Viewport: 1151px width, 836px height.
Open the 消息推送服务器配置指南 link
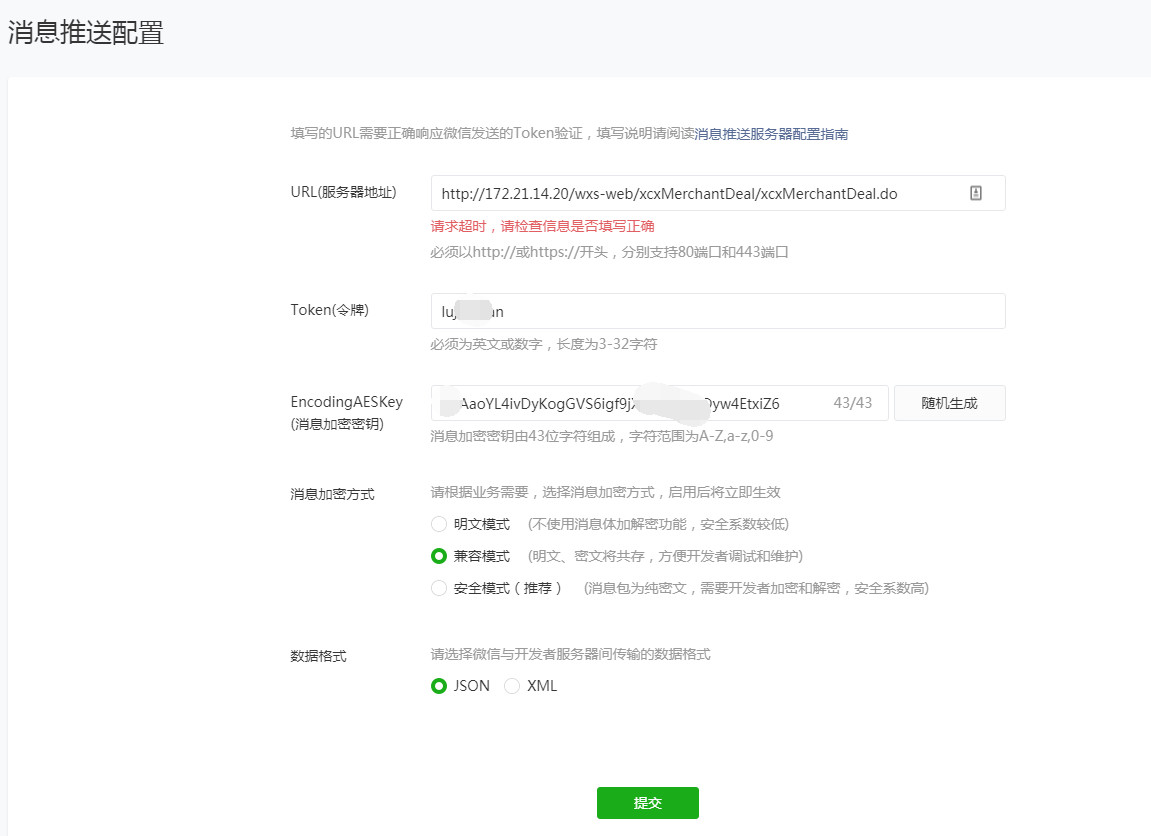point(771,134)
